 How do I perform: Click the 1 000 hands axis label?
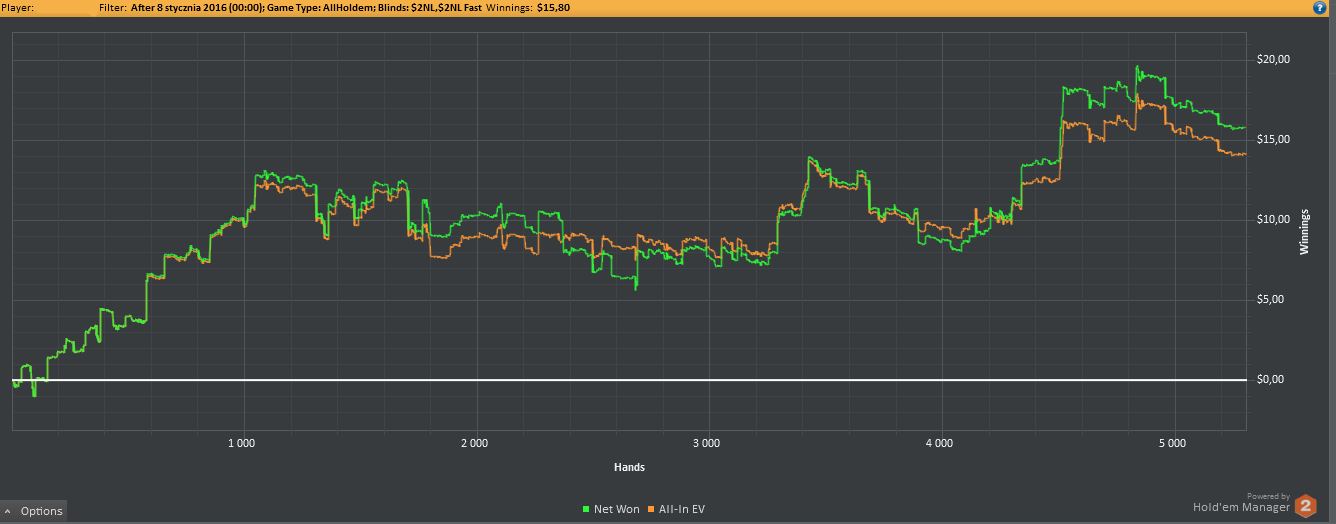coord(241,442)
